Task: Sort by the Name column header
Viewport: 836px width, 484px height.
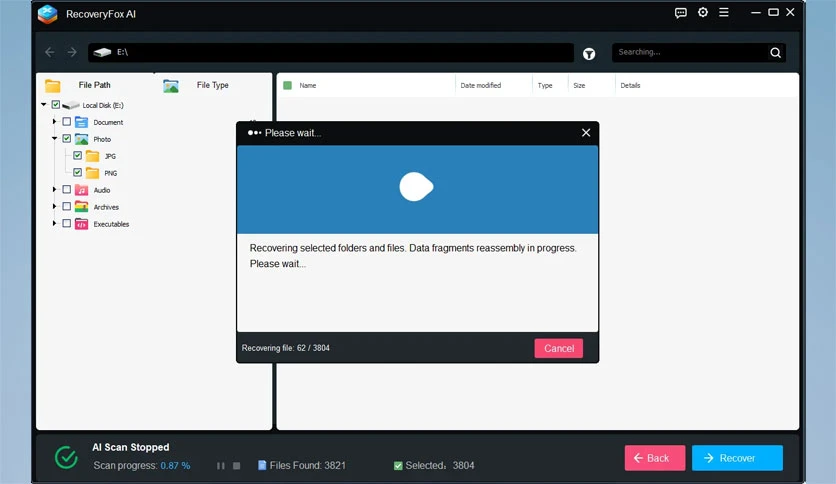Action: [x=308, y=85]
